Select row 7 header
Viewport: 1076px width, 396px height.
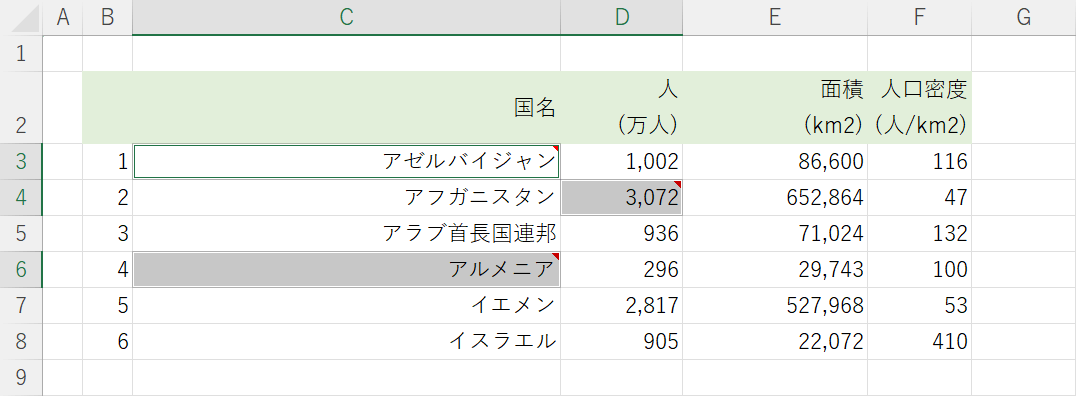click(x=21, y=305)
